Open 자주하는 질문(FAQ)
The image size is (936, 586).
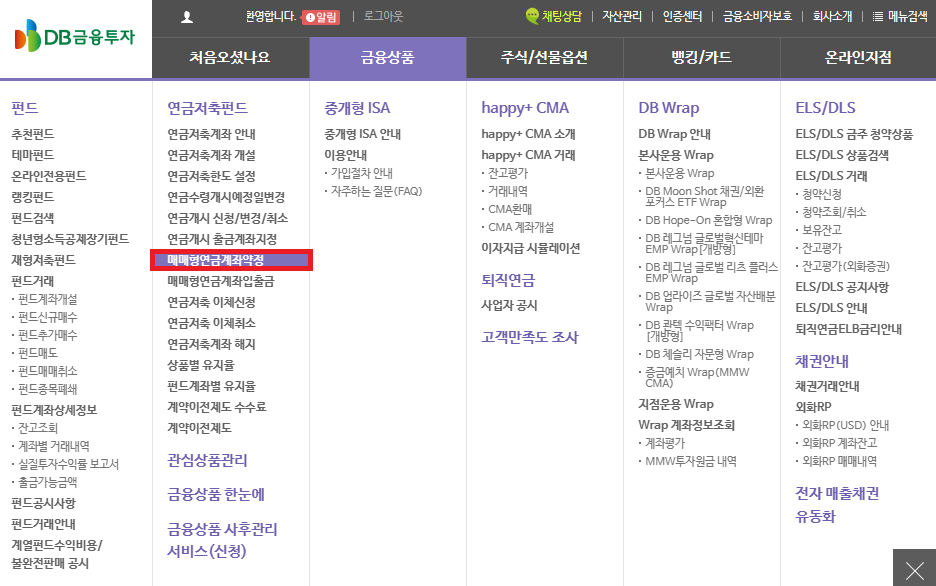tap(377, 191)
